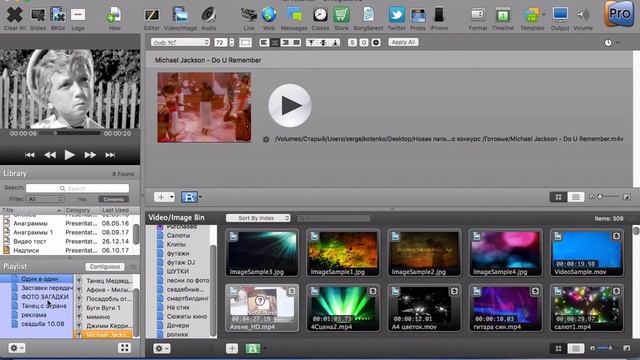
Task: Skip to previous in the preview transport
Action: [x=30, y=155]
